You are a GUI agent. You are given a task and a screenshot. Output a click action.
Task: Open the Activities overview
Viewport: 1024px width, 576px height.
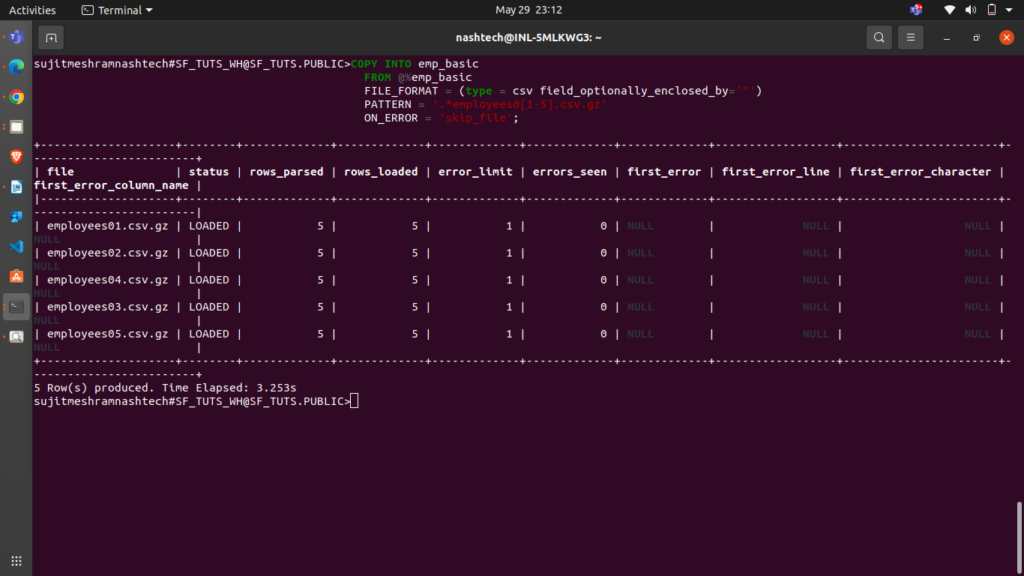point(32,10)
